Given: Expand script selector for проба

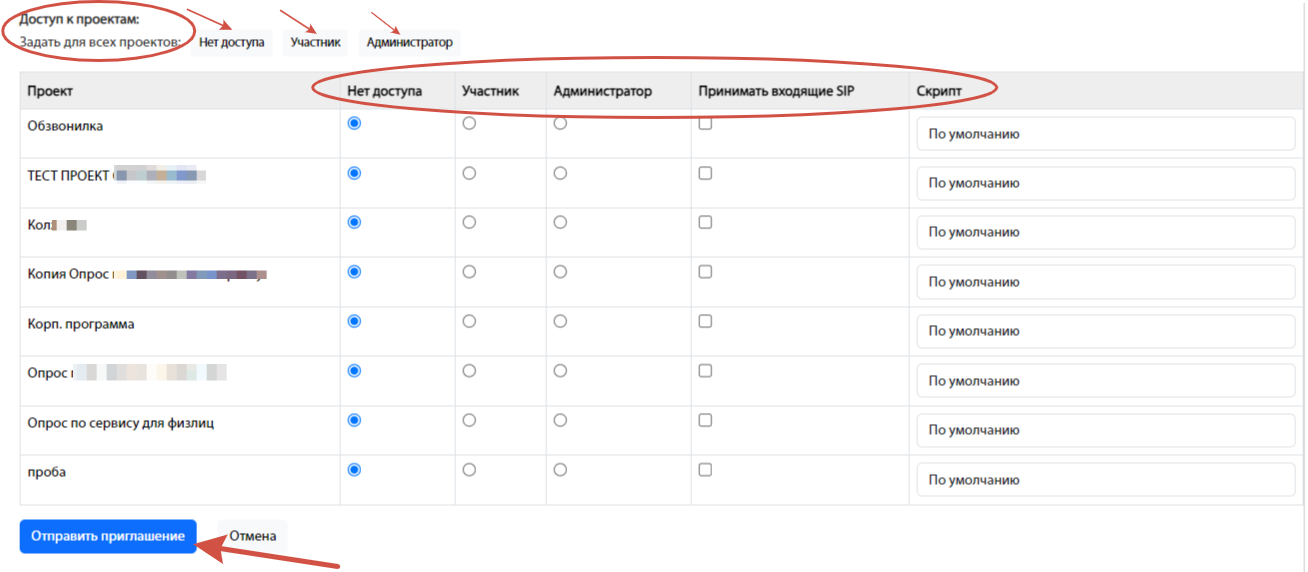Looking at the screenshot, I should [x=1105, y=480].
